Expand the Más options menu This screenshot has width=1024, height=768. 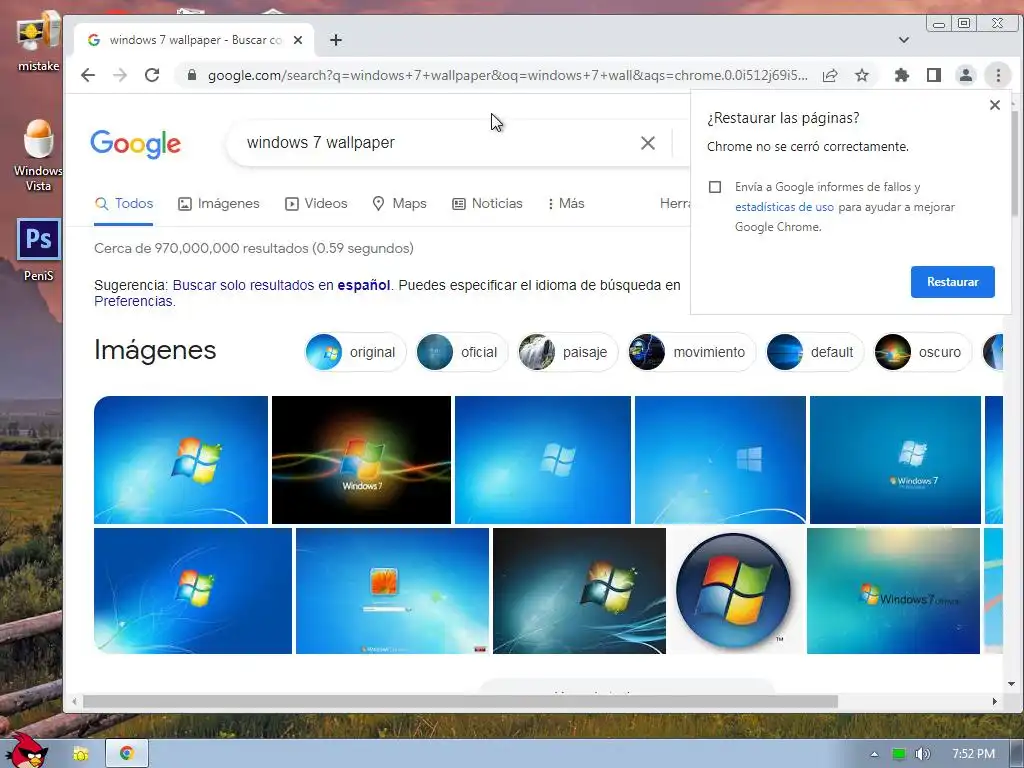pyautogui.click(x=566, y=203)
